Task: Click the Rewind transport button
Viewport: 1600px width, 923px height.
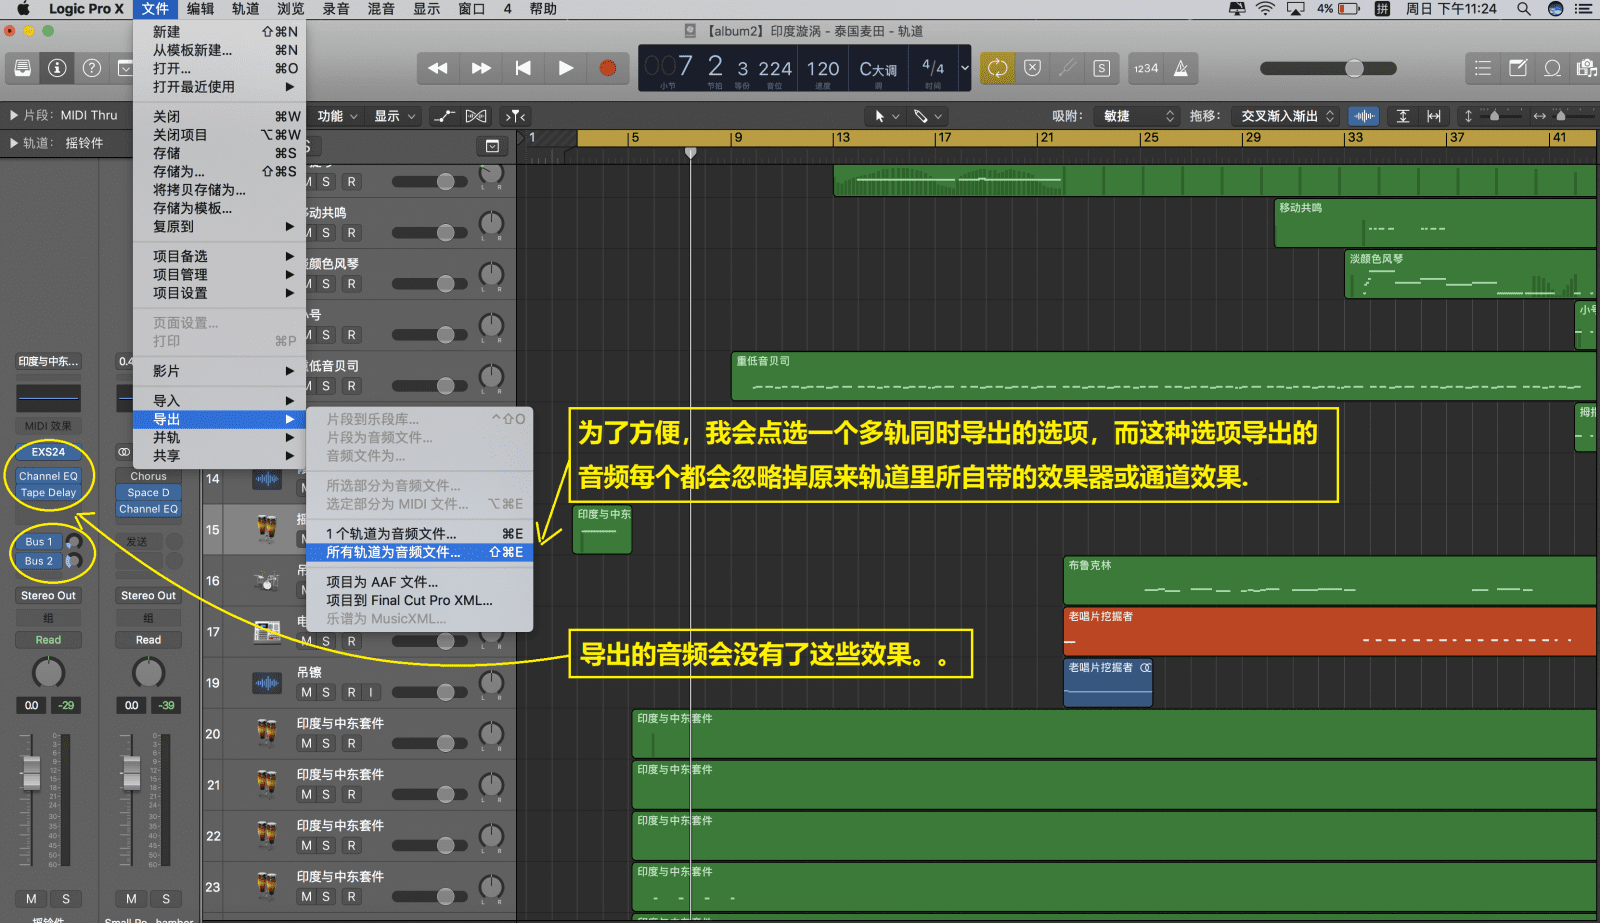Action: coord(438,68)
